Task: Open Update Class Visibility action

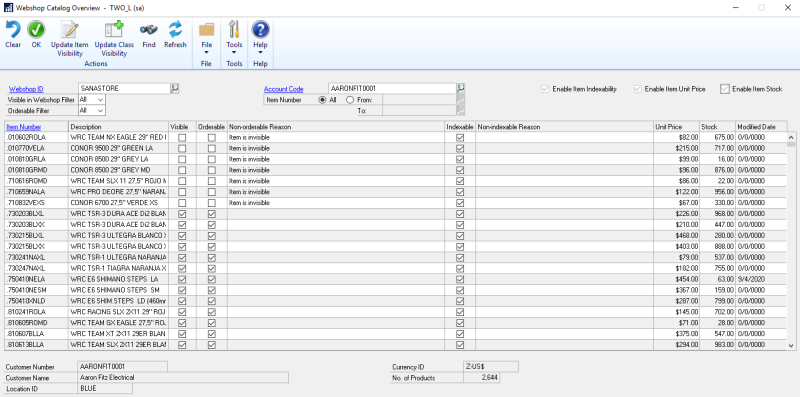Action: coord(114,38)
